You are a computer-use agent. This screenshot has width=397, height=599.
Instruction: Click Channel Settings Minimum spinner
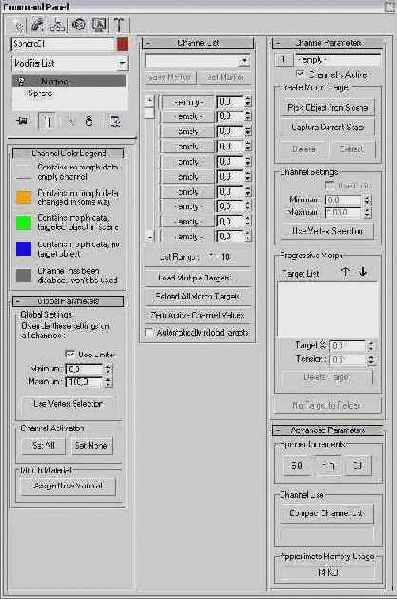tap(367, 199)
